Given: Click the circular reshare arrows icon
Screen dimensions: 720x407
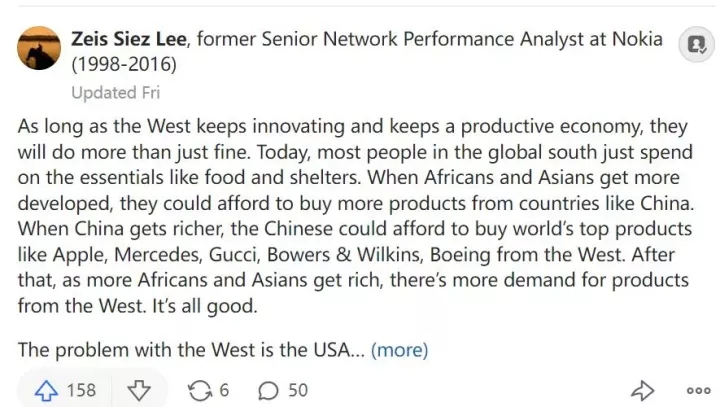Looking at the screenshot, I should coord(201,389).
